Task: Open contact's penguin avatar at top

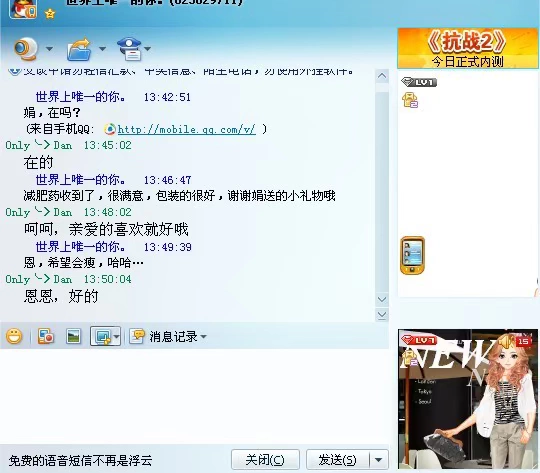Action: [x=23, y=9]
